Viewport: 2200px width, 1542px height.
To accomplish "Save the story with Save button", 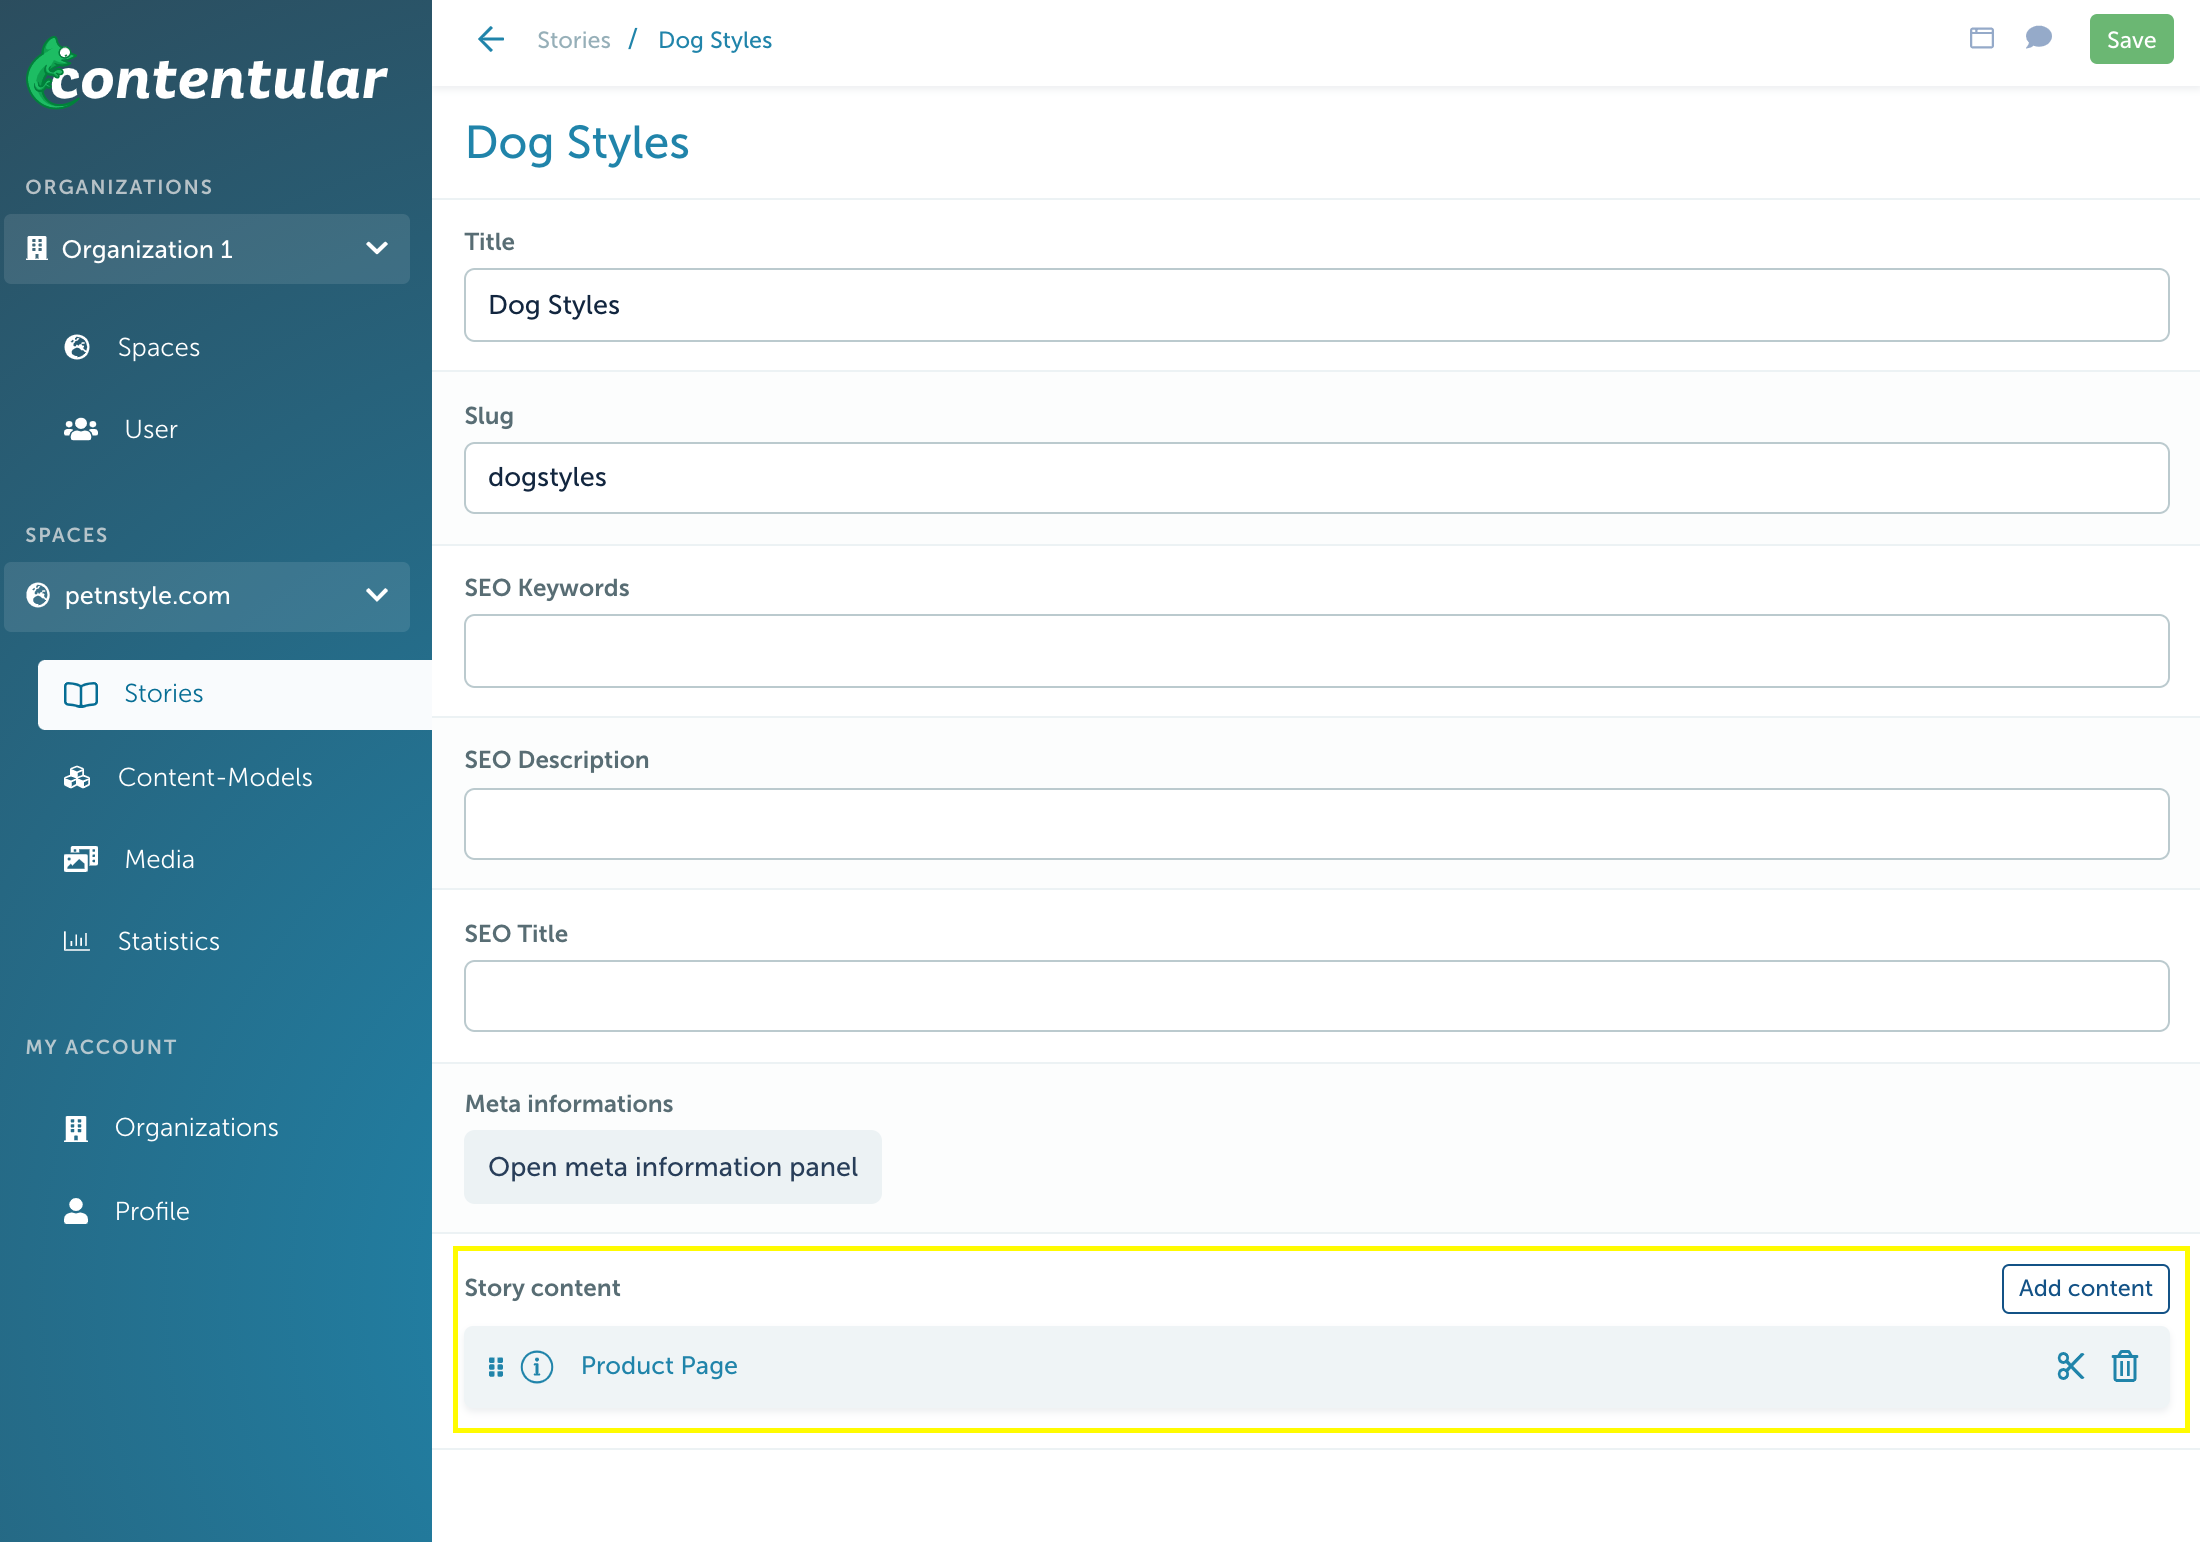I will tap(2131, 39).
